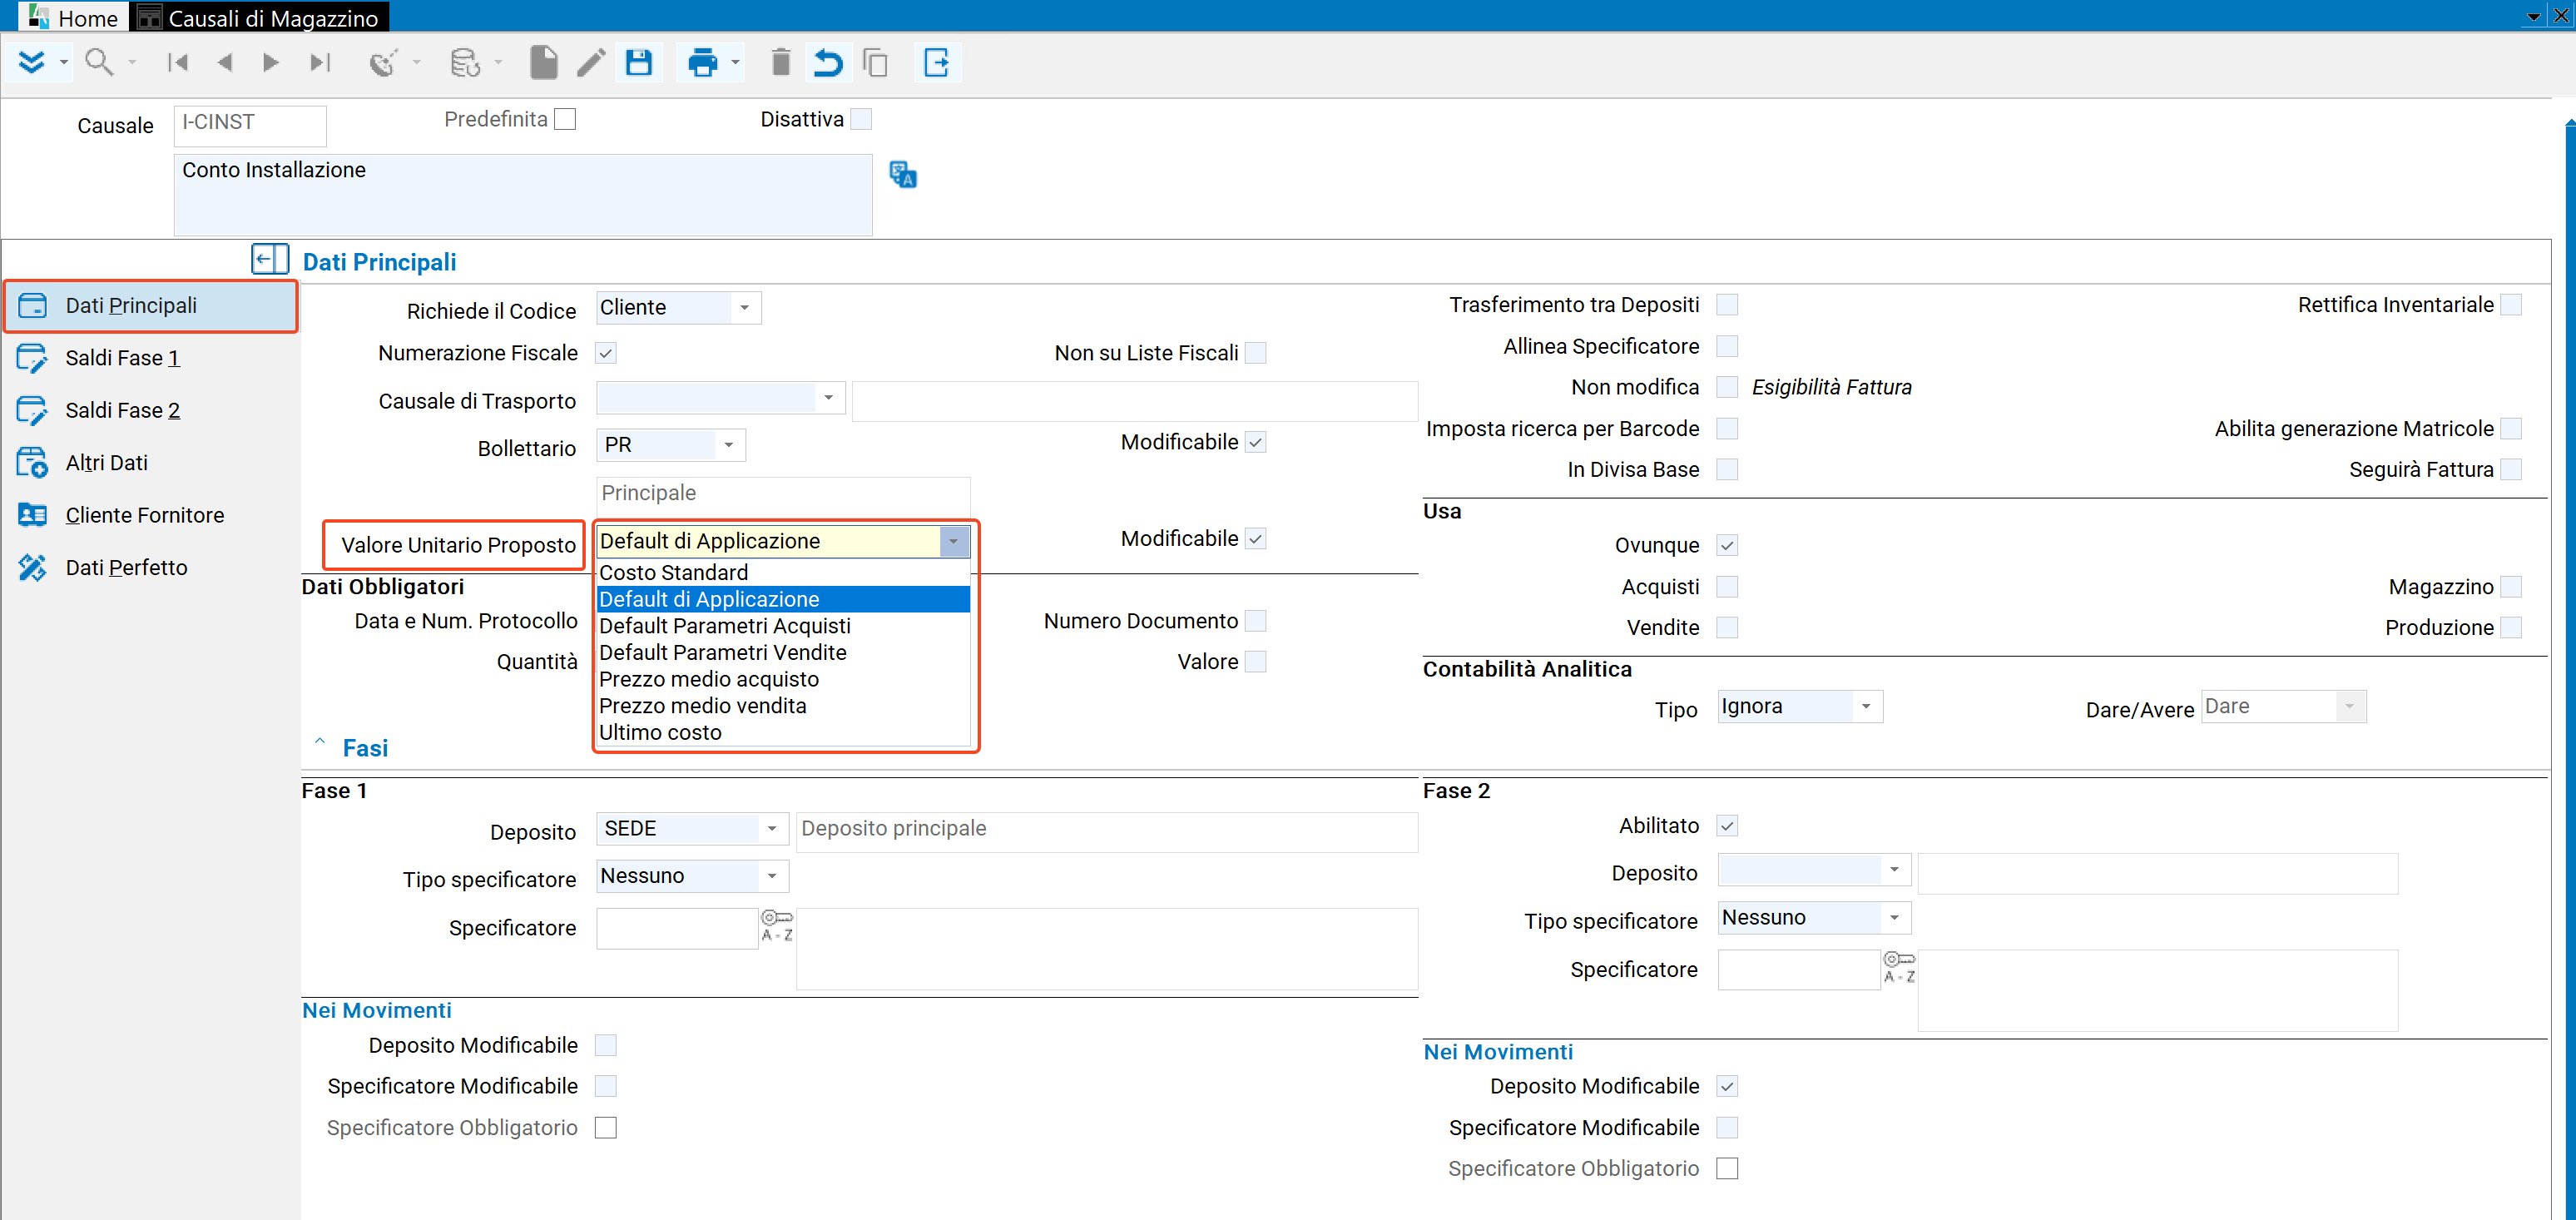Toggle the Ovunque checkbox
The width and height of the screenshot is (2576, 1220).
[1727, 545]
